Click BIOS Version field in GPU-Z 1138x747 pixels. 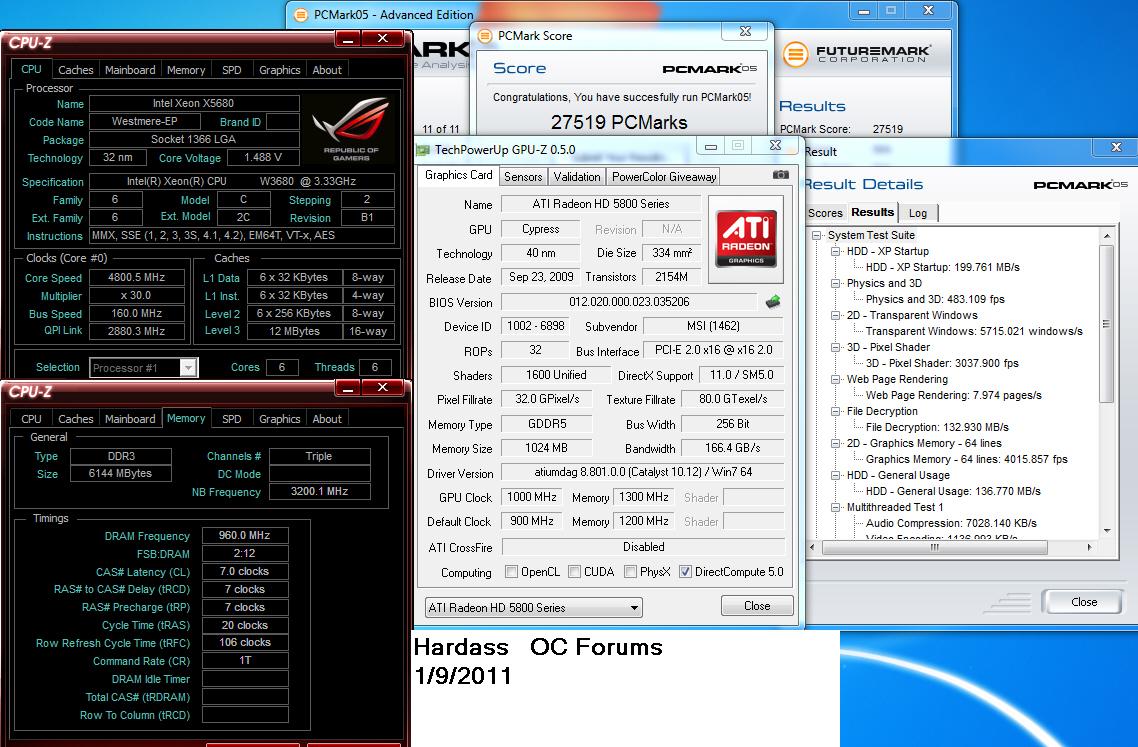[x=629, y=302]
